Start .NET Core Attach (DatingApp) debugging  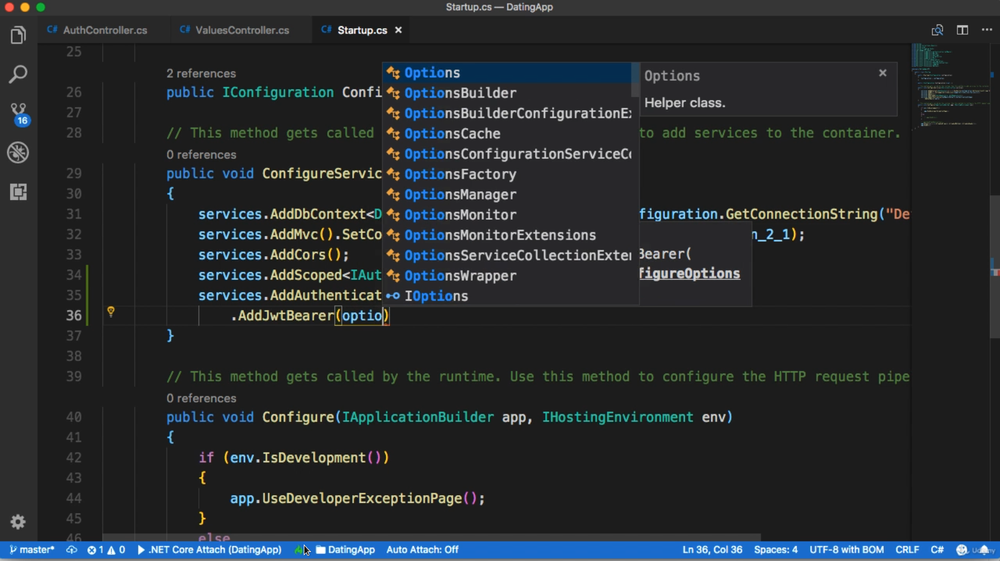[x=209, y=550]
